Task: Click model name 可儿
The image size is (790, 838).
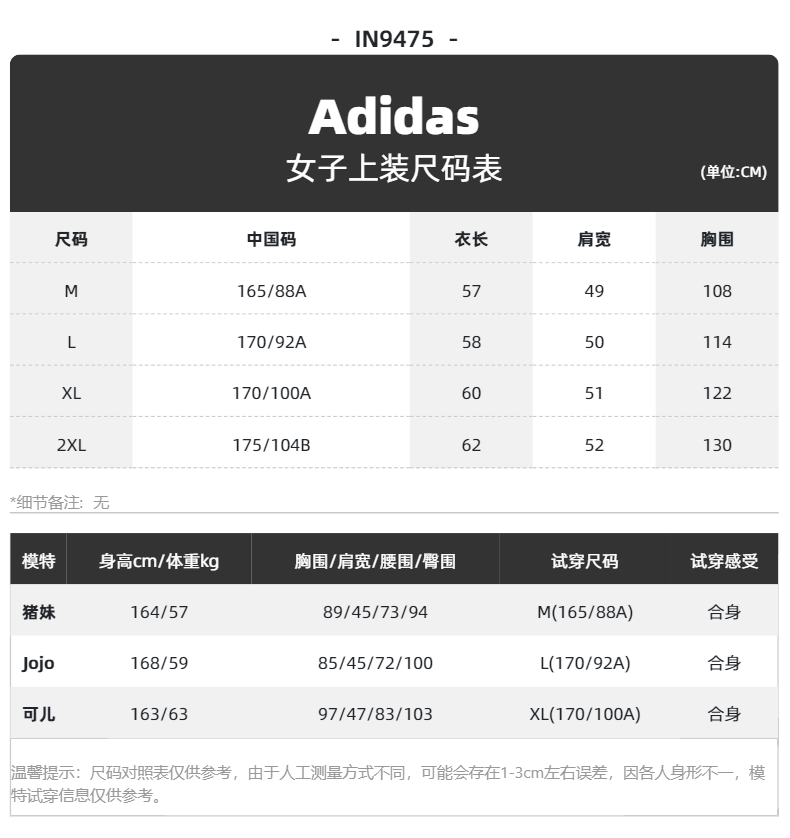Action: (x=38, y=714)
